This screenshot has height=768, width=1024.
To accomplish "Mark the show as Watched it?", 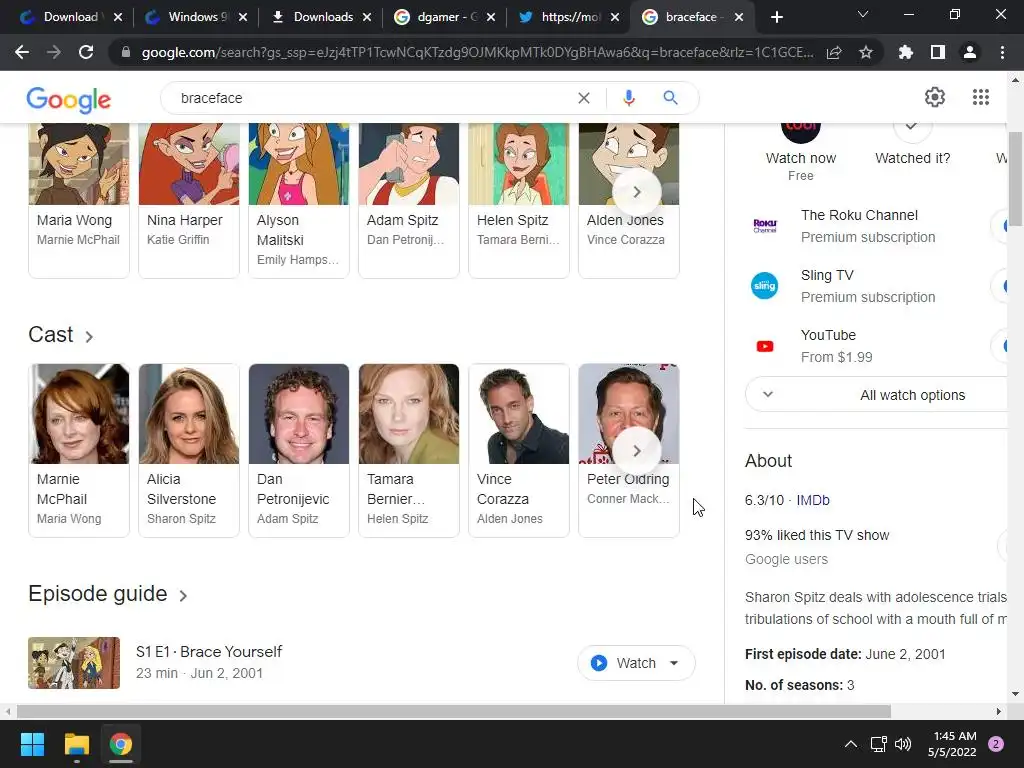I will [912, 145].
